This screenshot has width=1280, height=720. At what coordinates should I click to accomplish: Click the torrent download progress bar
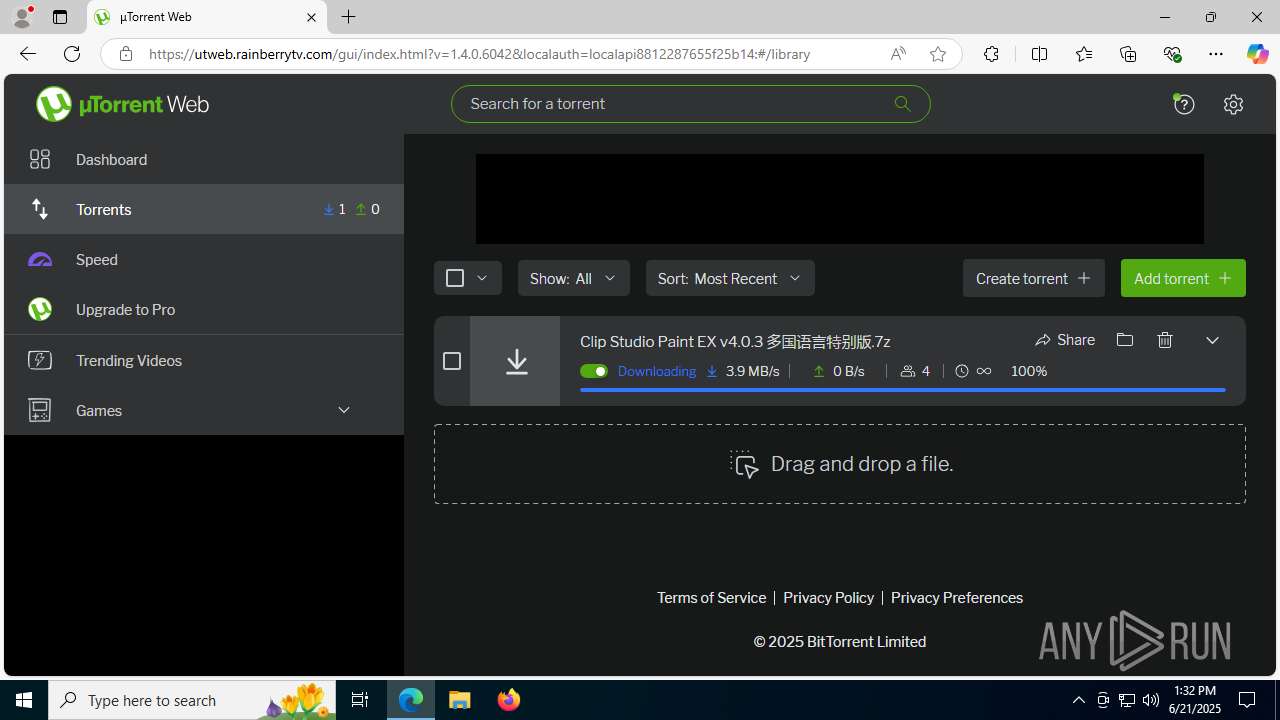pyautogui.click(x=903, y=390)
